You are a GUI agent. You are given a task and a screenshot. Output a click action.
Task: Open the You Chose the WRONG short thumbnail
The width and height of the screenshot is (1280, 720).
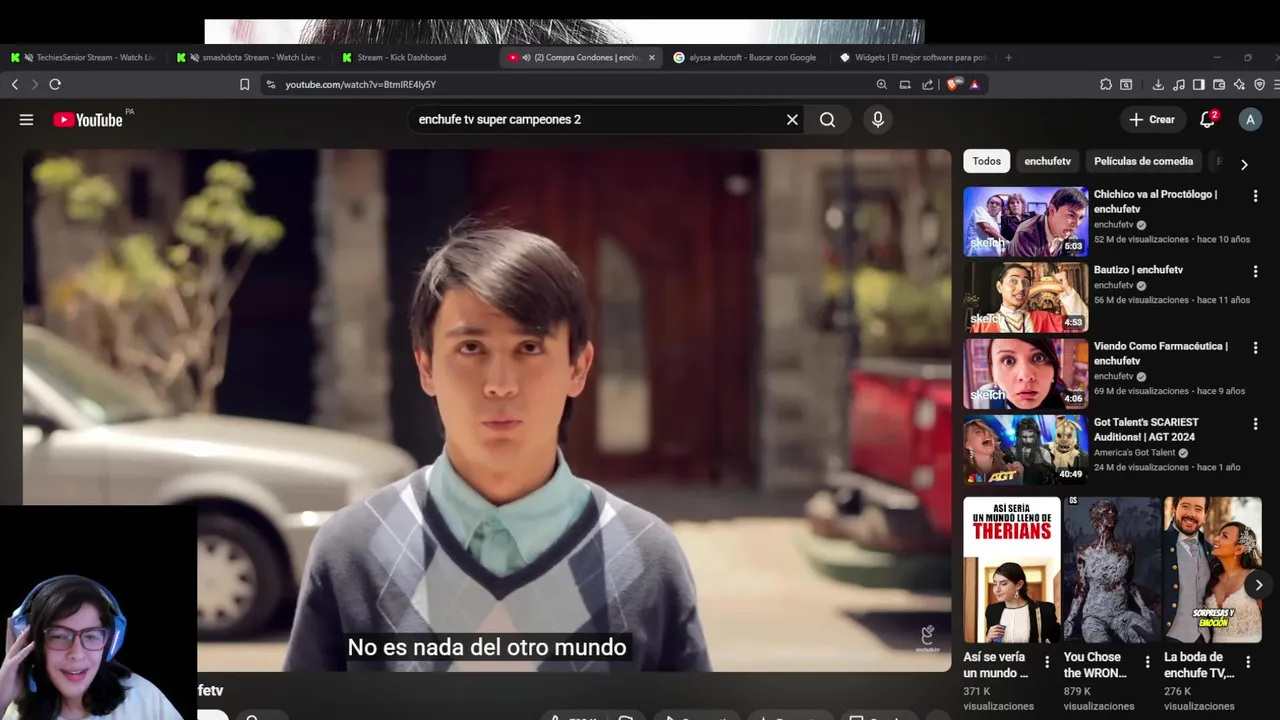(x=1112, y=570)
